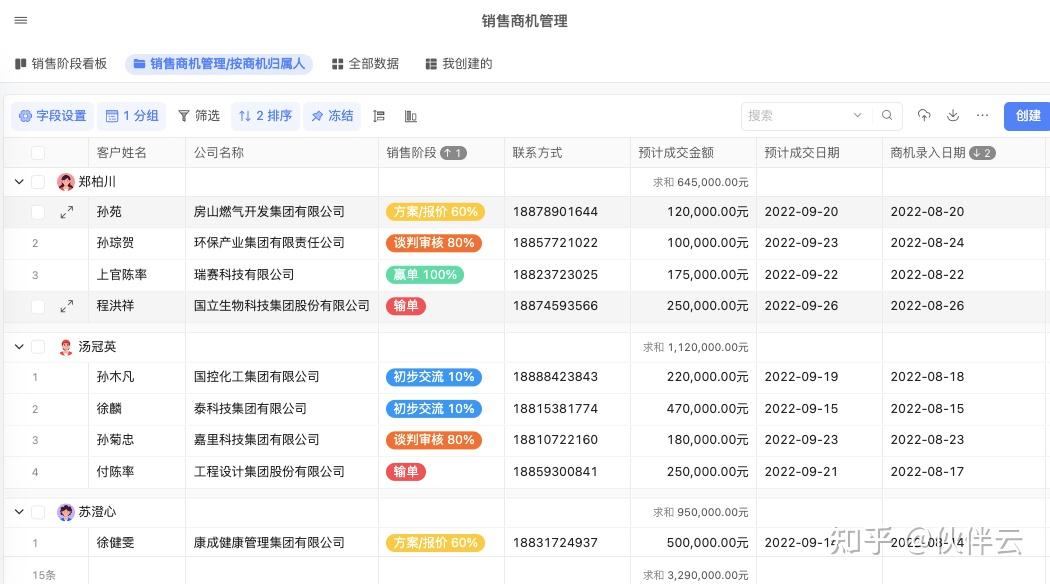Click 方案/报价 60% tag in 孙苑 row
The width and height of the screenshot is (1050, 584).
(435, 212)
